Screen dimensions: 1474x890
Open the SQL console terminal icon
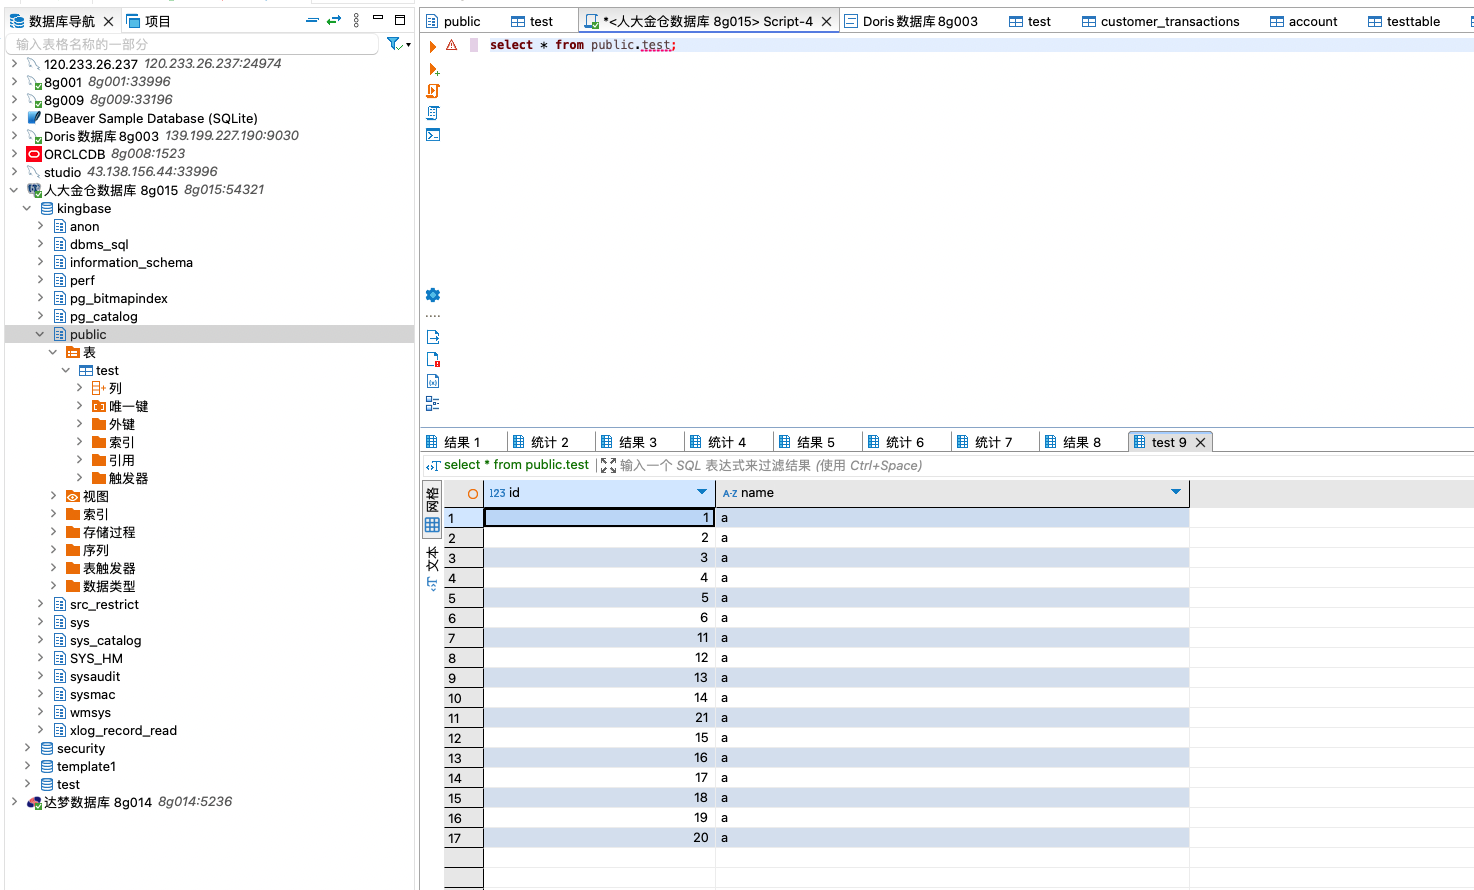[433, 135]
